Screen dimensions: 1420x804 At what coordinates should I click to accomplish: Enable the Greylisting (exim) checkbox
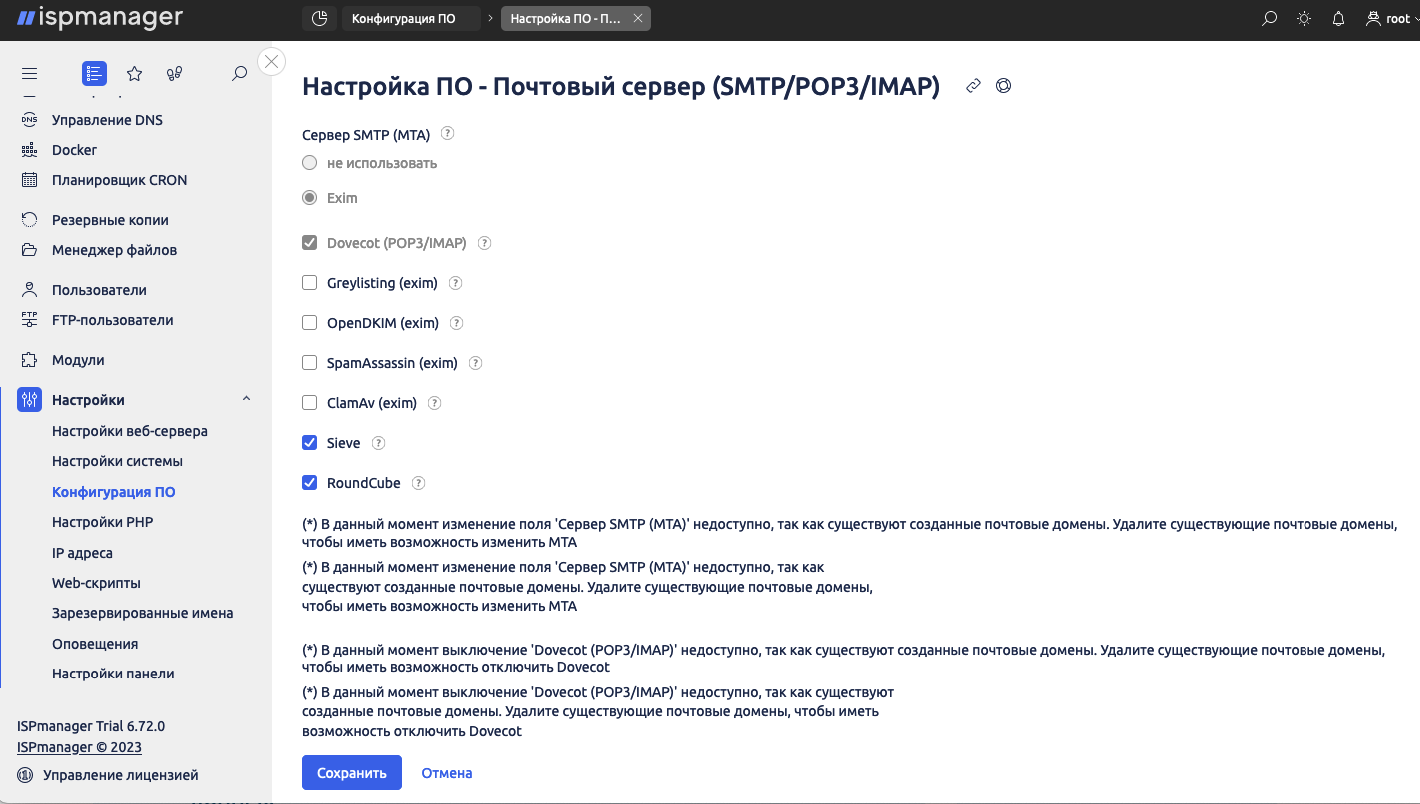(x=310, y=283)
